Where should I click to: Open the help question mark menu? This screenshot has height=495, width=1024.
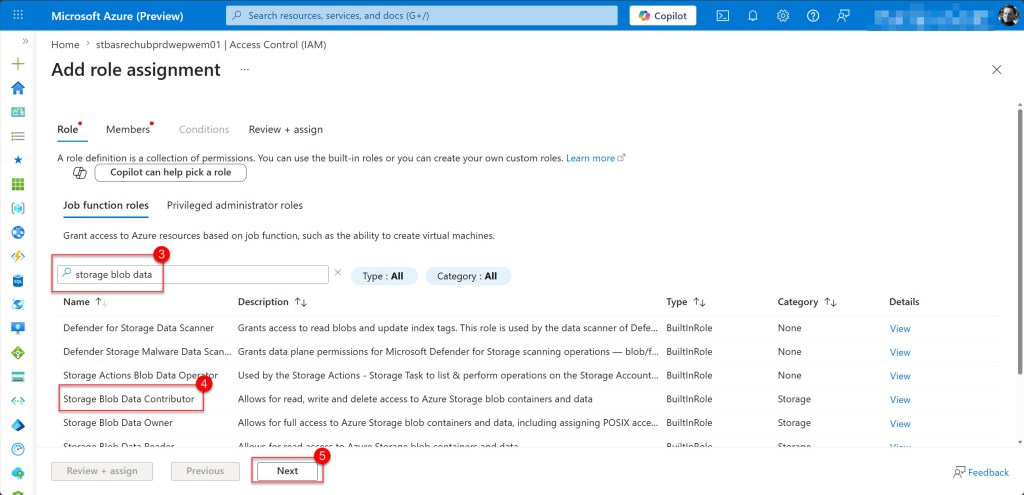coord(813,16)
